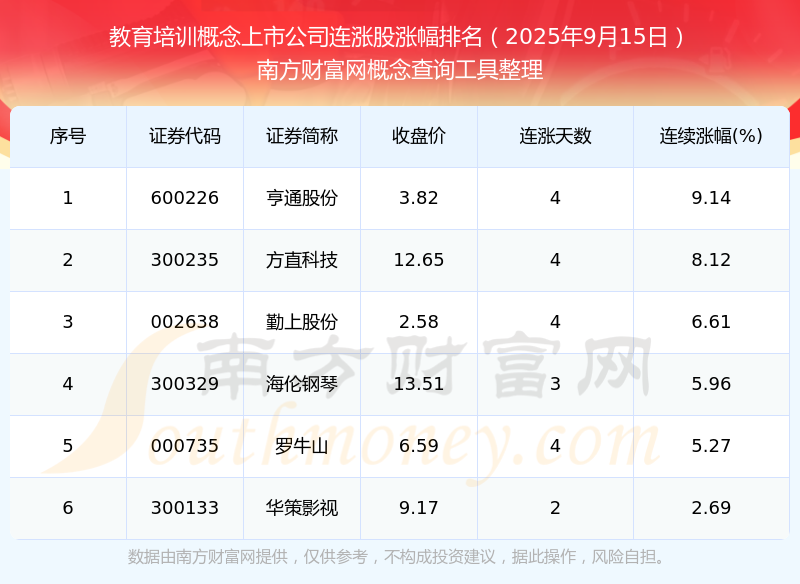Viewport: 800px width, 584px height.
Task: Select stock name 罗牛山
Action: [x=302, y=446]
